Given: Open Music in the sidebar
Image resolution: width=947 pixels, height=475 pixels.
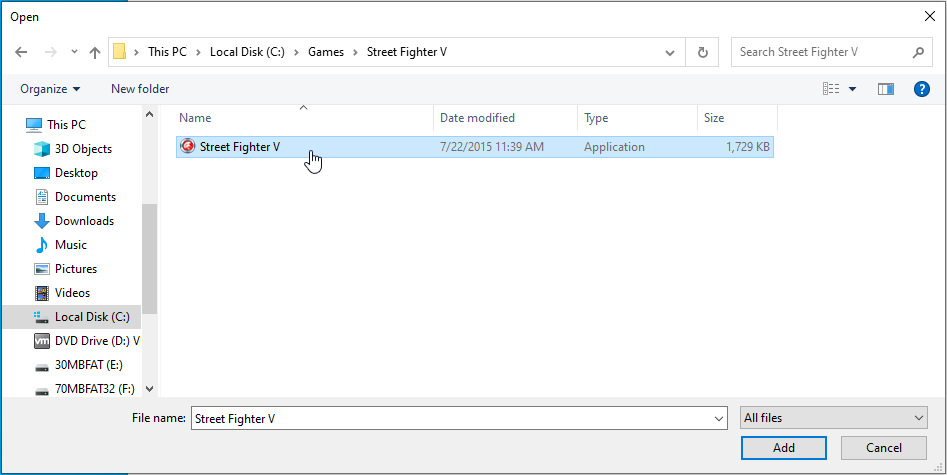Looking at the screenshot, I should pyautogui.click(x=71, y=245).
